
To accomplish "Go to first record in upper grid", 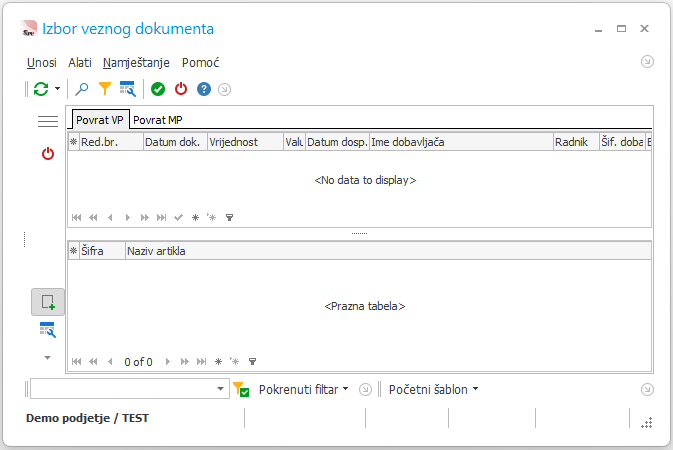I will click(76, 217).
